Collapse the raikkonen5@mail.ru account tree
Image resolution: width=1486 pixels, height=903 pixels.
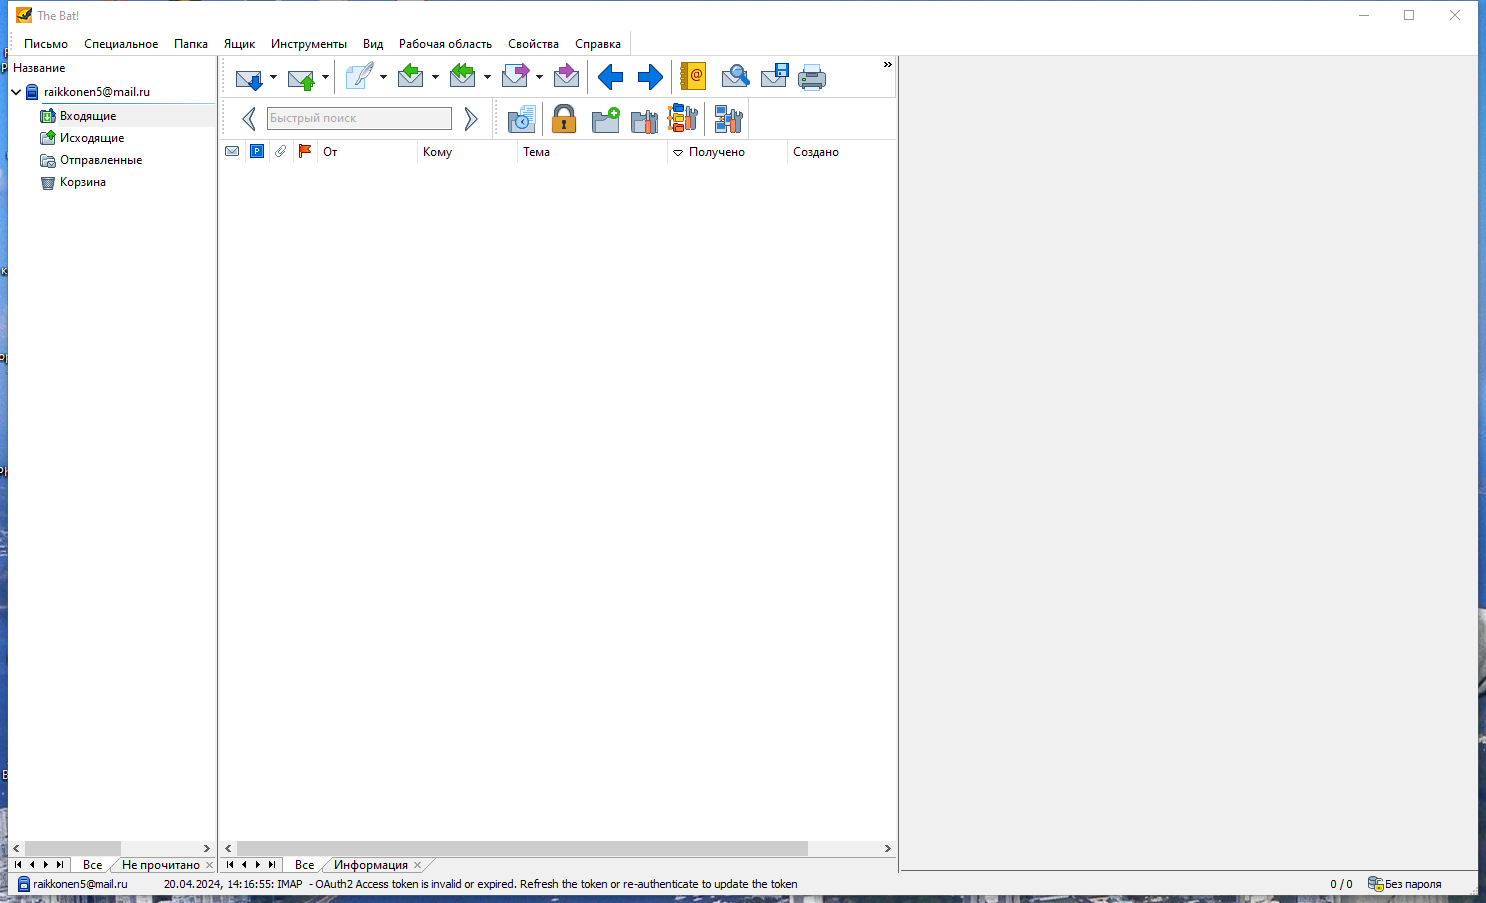[17, 92]
